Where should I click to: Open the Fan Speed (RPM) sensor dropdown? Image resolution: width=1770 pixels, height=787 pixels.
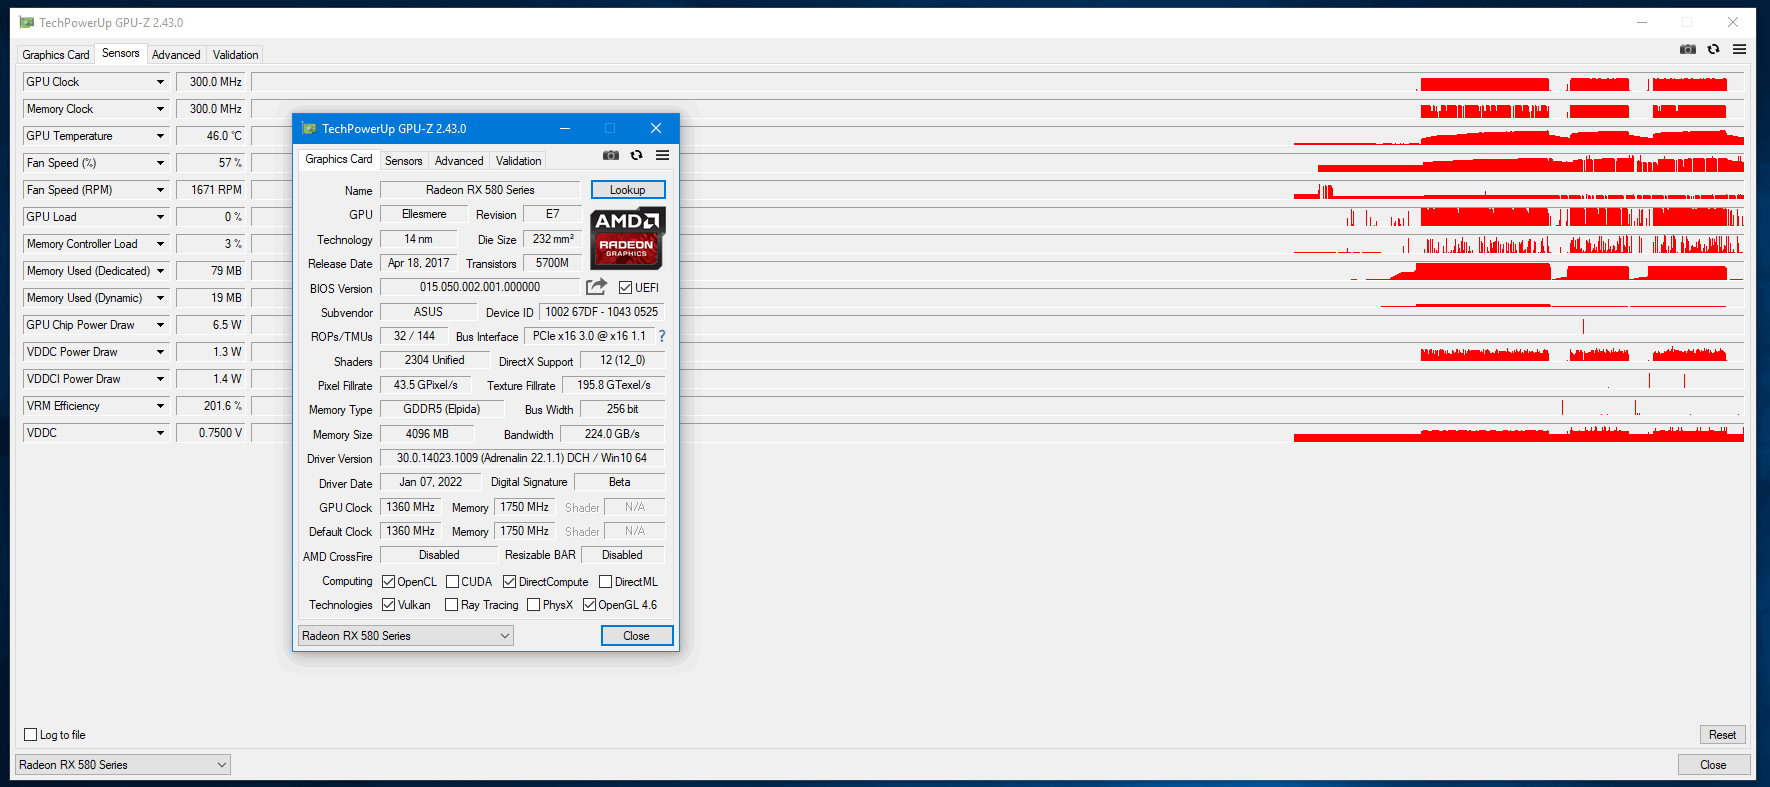click(x=160, y=190)
